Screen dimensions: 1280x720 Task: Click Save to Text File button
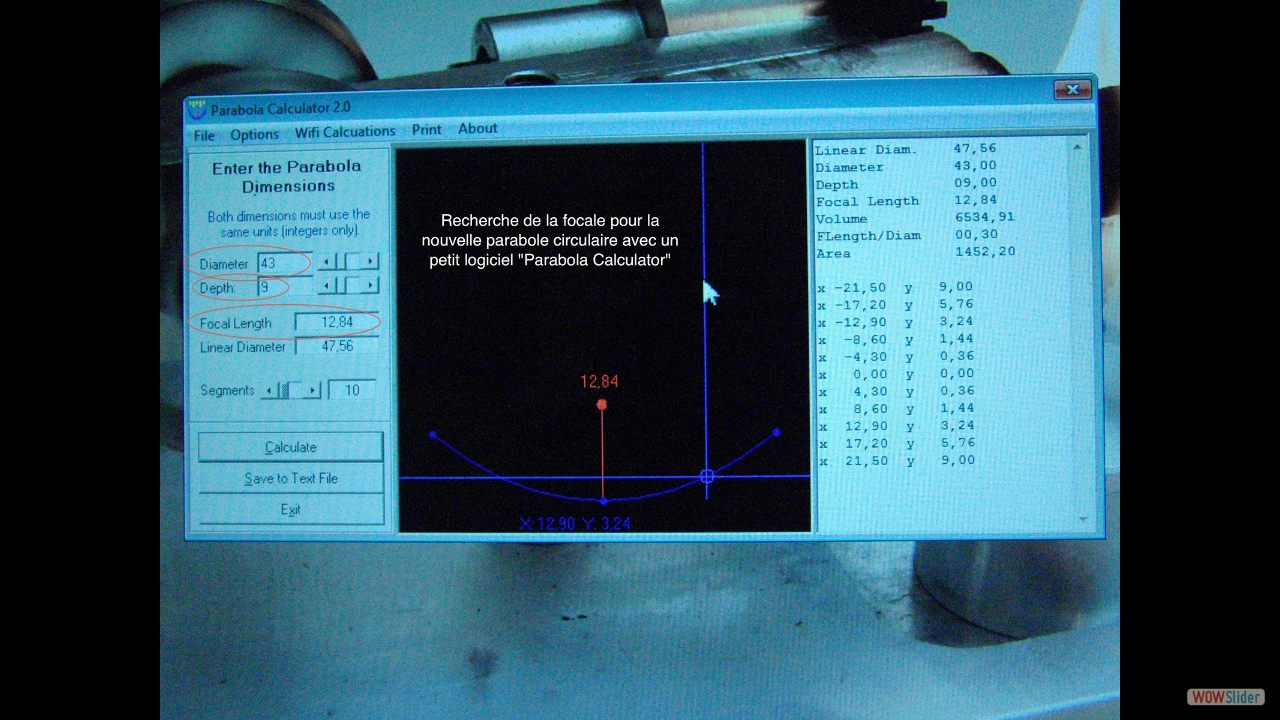point(291,479)
